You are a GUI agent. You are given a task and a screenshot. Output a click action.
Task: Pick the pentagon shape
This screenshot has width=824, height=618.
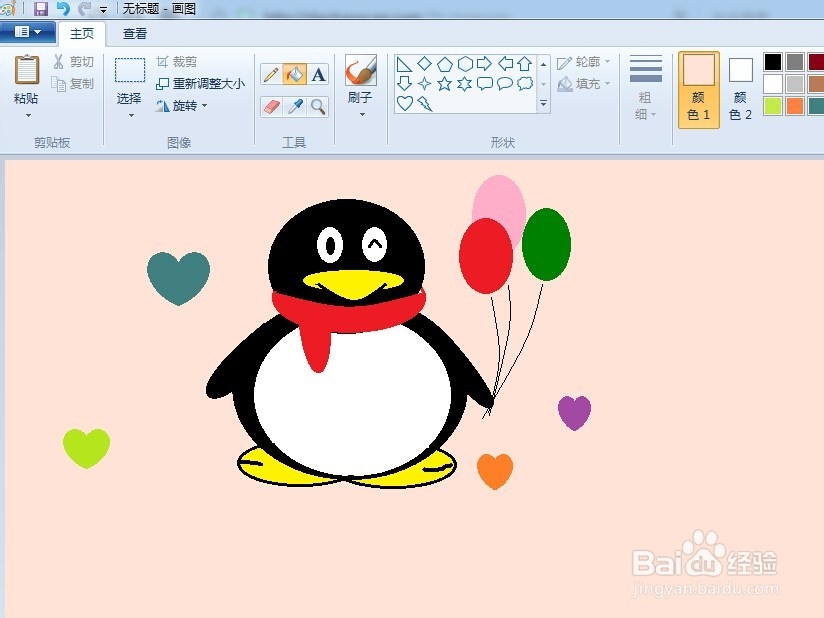point(445,64)
